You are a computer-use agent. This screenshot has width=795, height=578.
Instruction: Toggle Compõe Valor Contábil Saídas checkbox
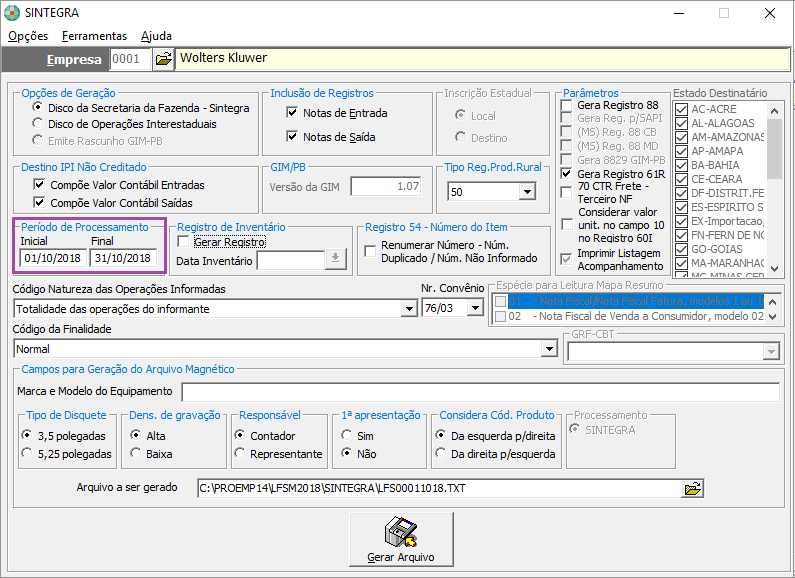(x=39, y=203)
